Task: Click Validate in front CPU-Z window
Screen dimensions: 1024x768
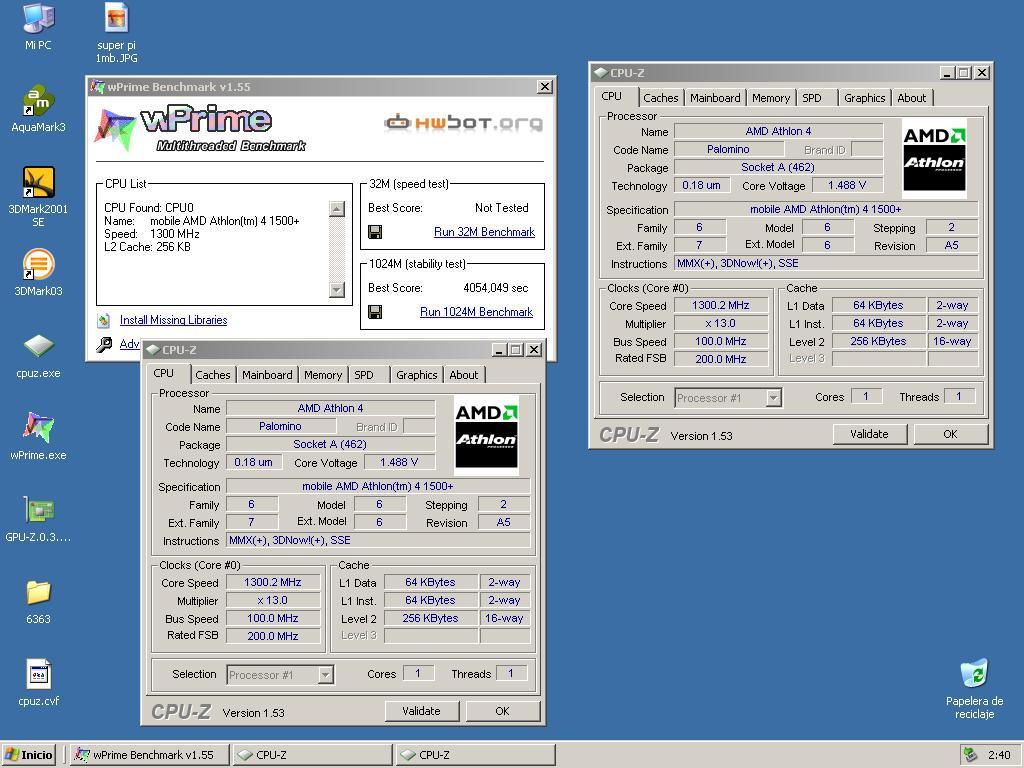Action: coord(421,711)
